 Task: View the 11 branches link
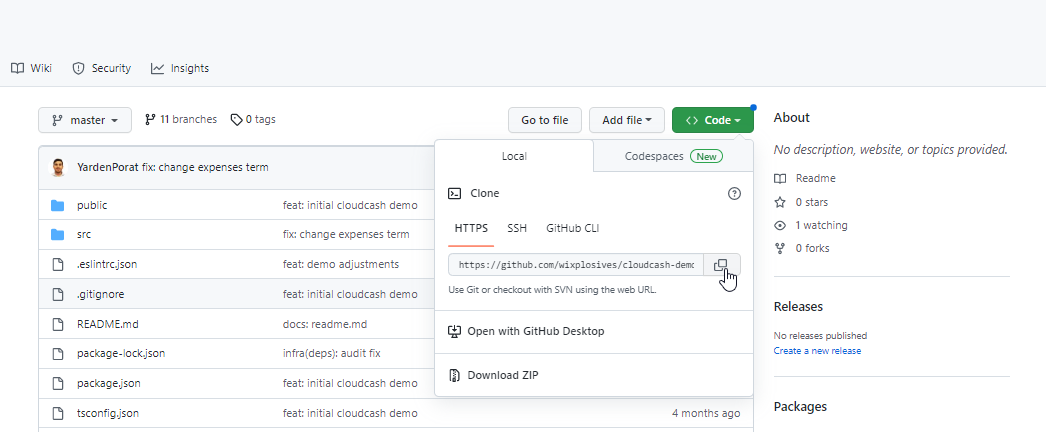click(x=181, y=119)
